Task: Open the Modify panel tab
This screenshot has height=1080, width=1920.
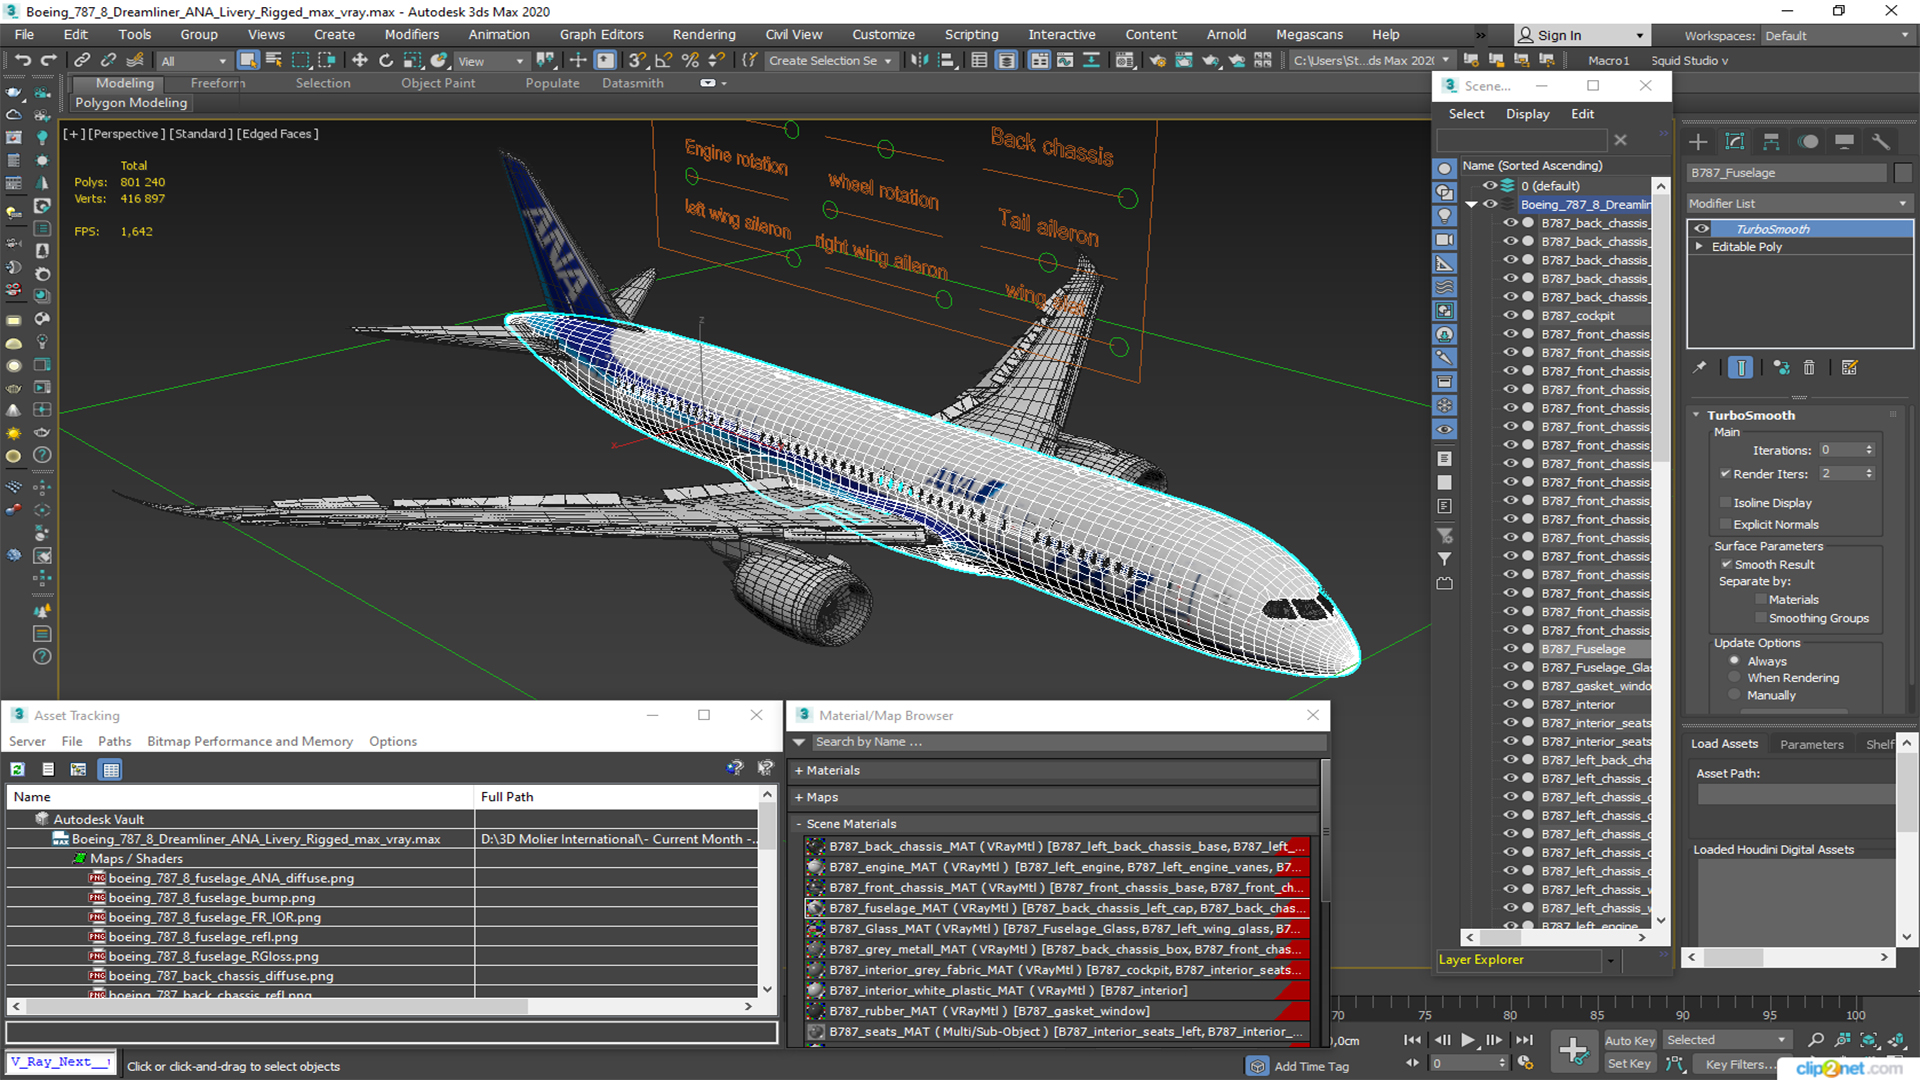Action: tap(1735, 142)
